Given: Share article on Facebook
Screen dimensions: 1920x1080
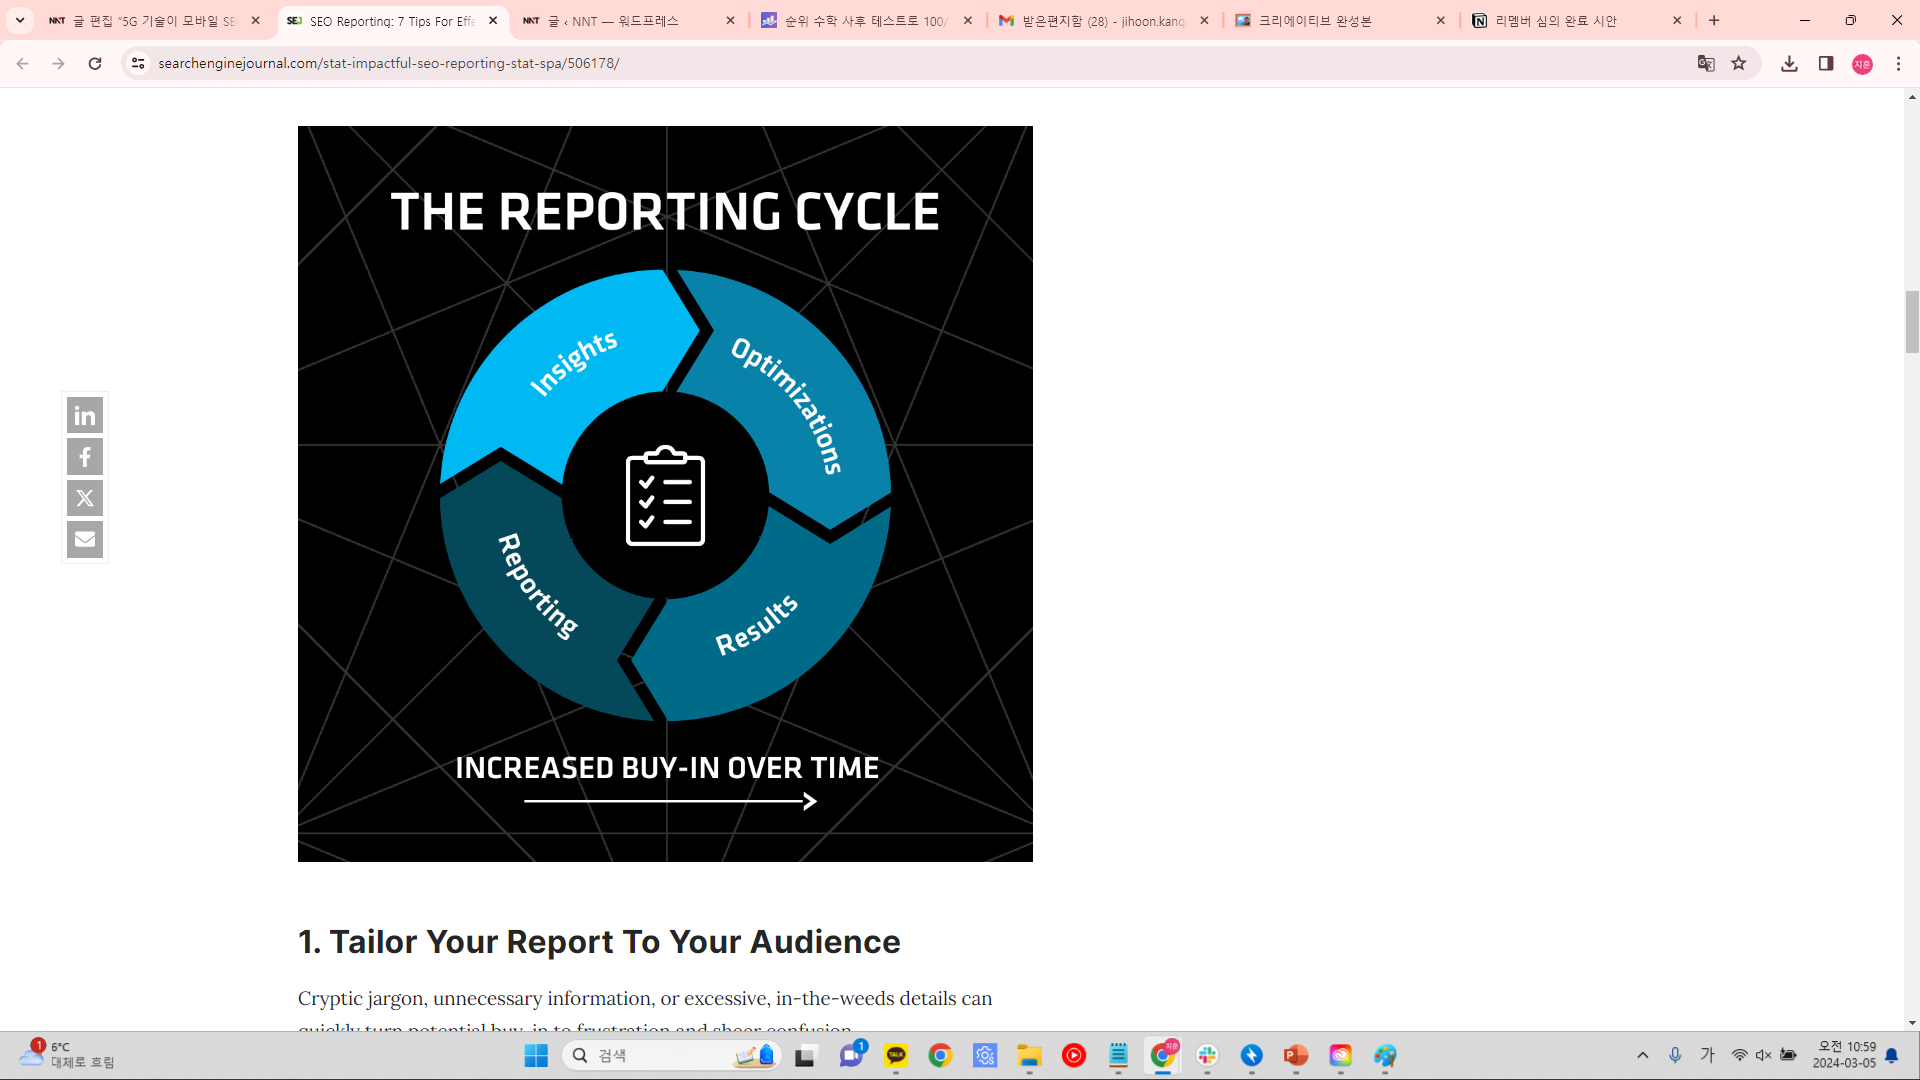Looking at the screenshot, I should [85, 457].
